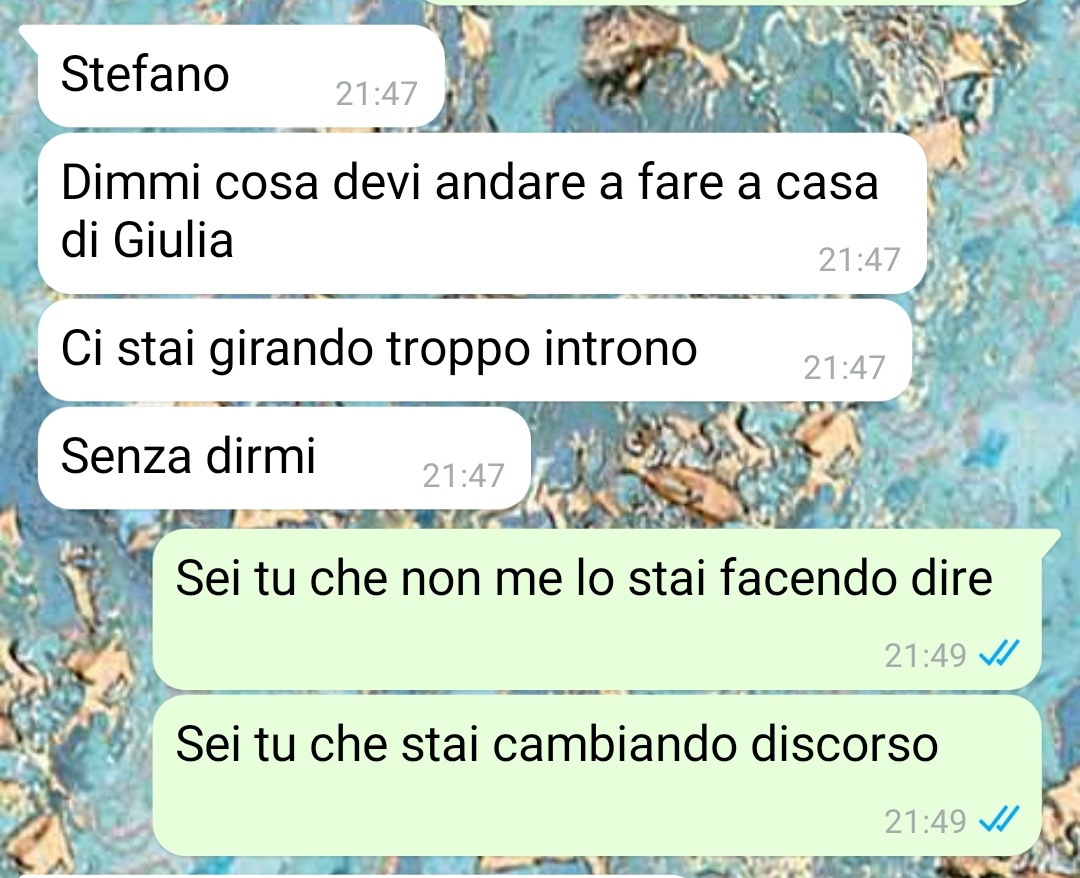The width and height of the screenshot is (1080, 878).
Task: Tap the 21:47 timestamp on 'di Giulia' bubble
Action: click(860, 260)
